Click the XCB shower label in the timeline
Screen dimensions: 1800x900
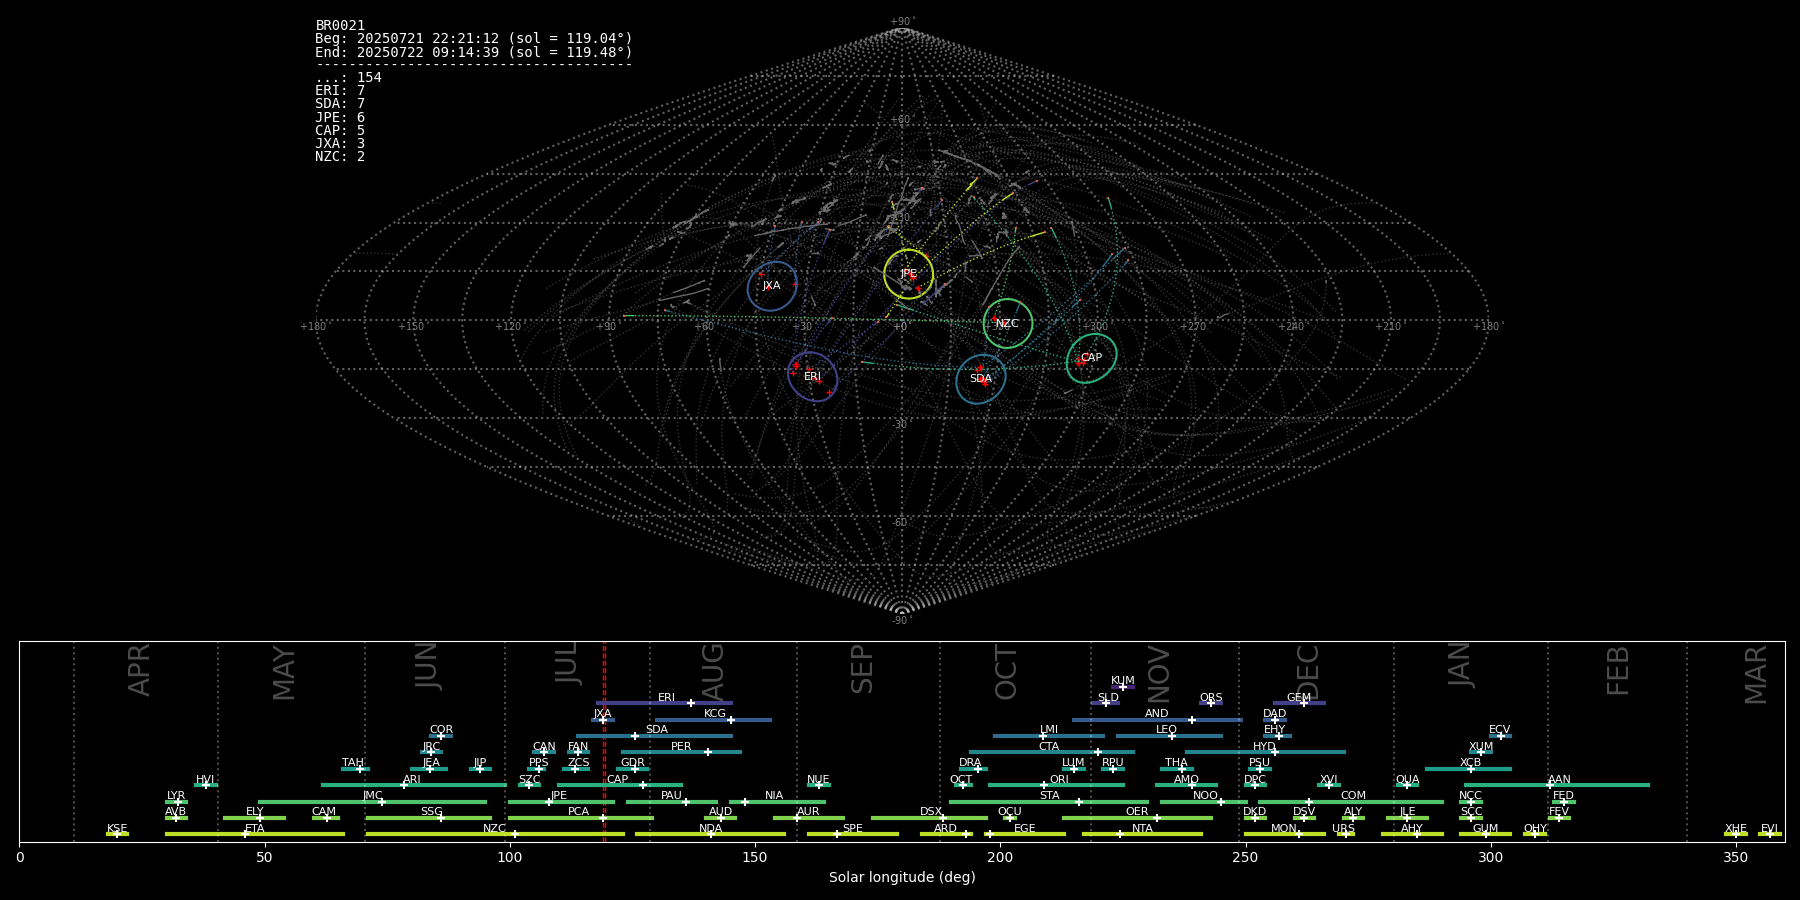pyautogui.click(x=1470, y=763)
